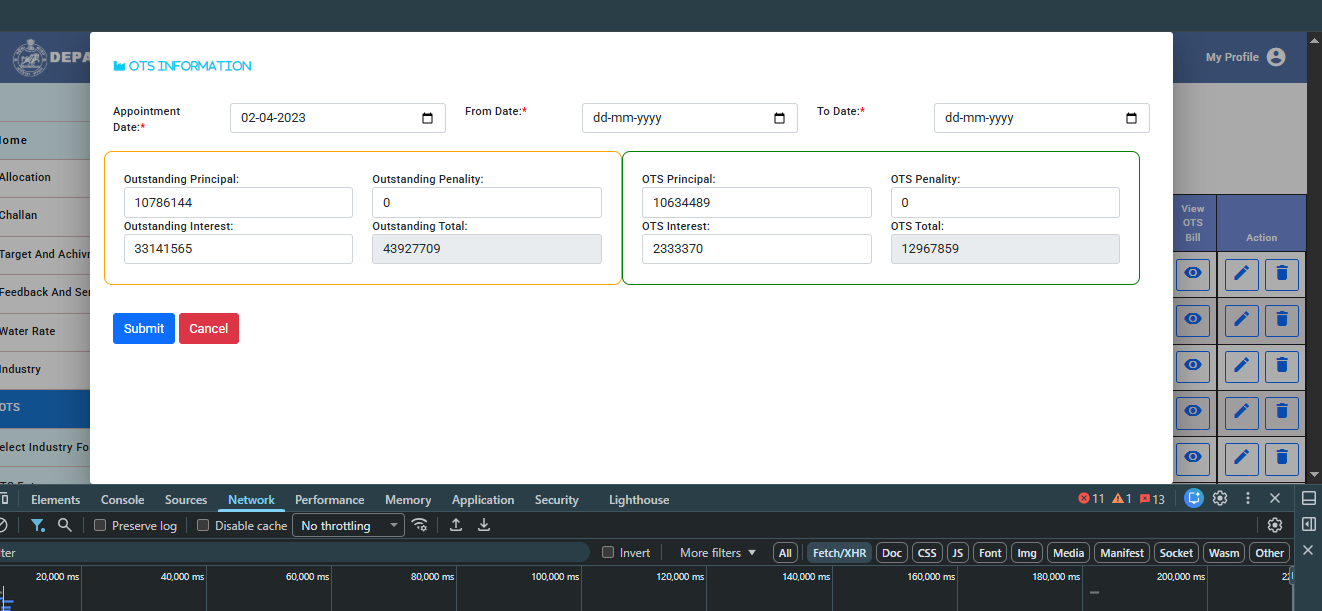Click the export HAR download icon
The image size is (1322, 611).
[x=484, y=525]
